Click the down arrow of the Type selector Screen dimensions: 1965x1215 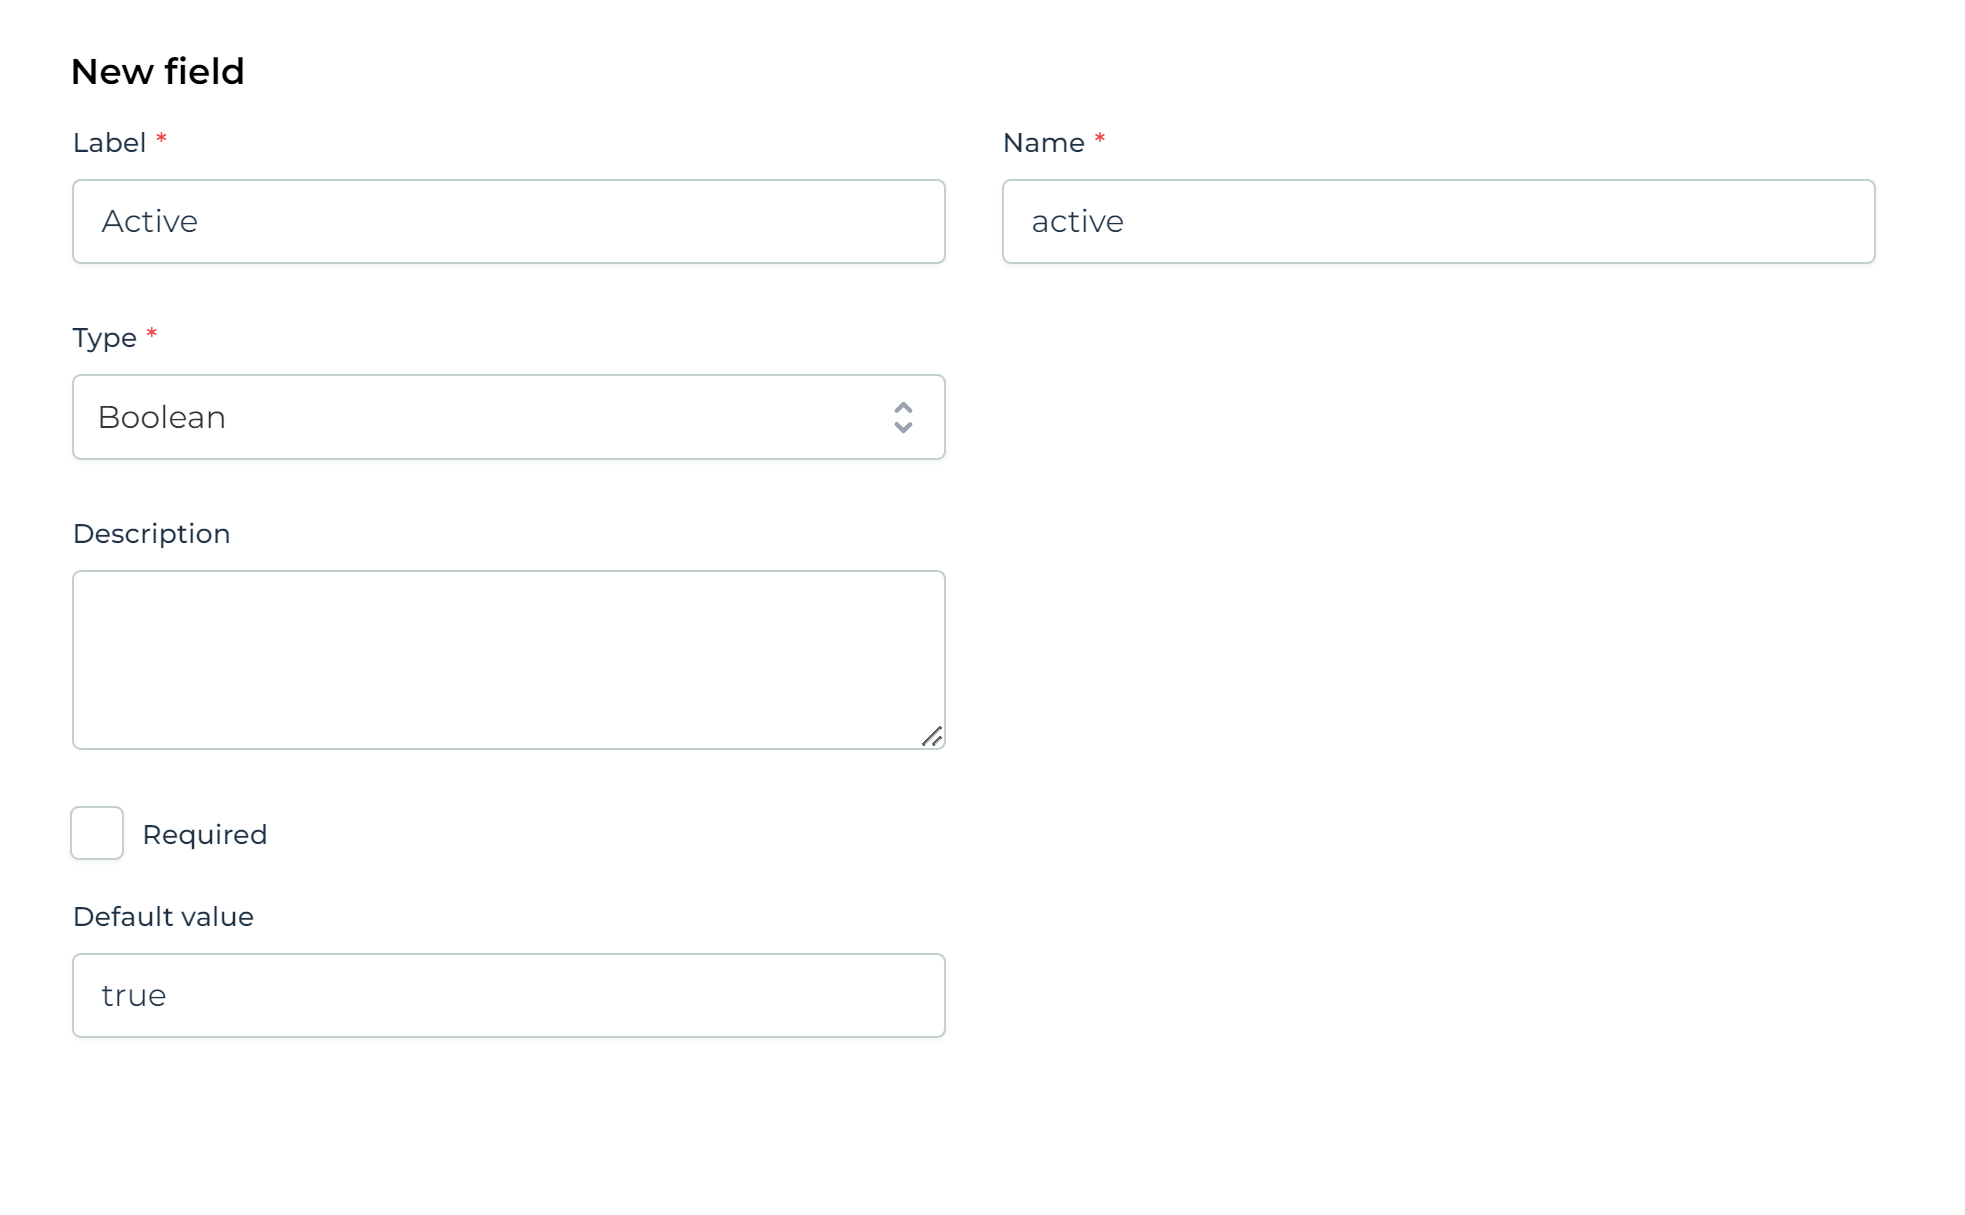[x=902, y=428]
